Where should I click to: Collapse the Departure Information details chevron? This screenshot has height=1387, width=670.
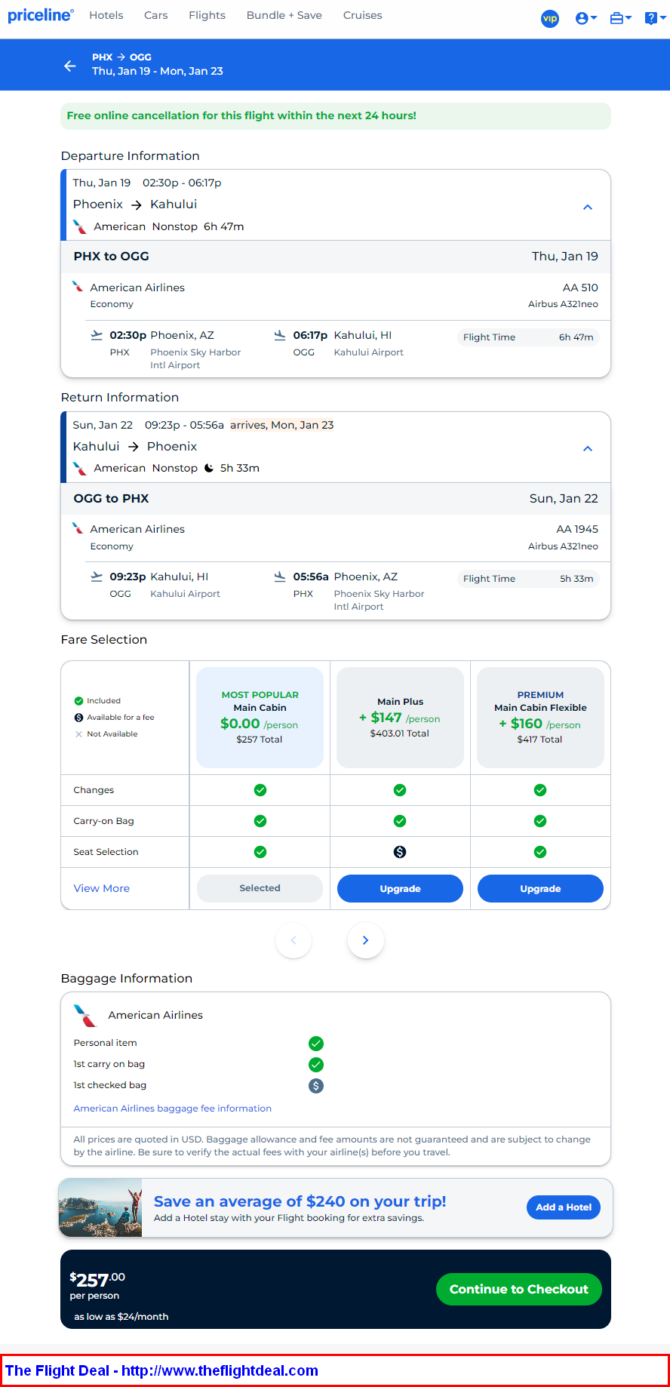588,207
